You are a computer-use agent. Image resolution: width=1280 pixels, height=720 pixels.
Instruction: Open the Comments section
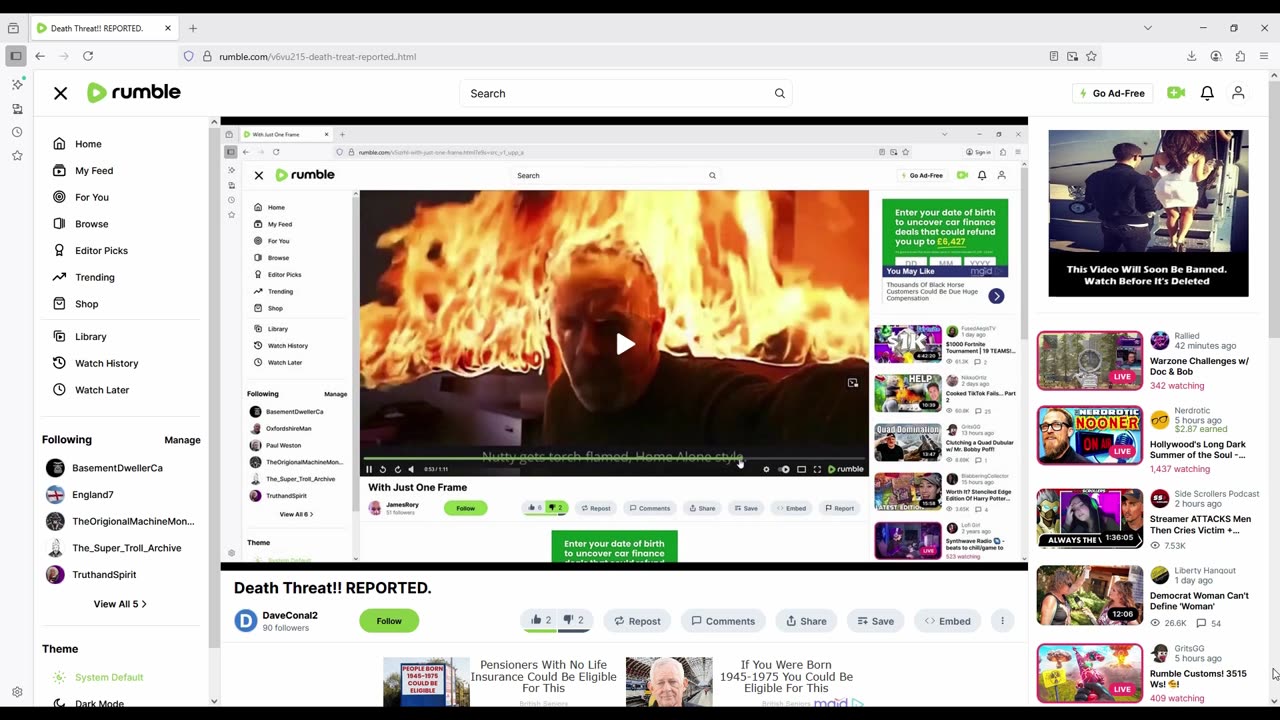pyautogui.click(x=723, y=621)
